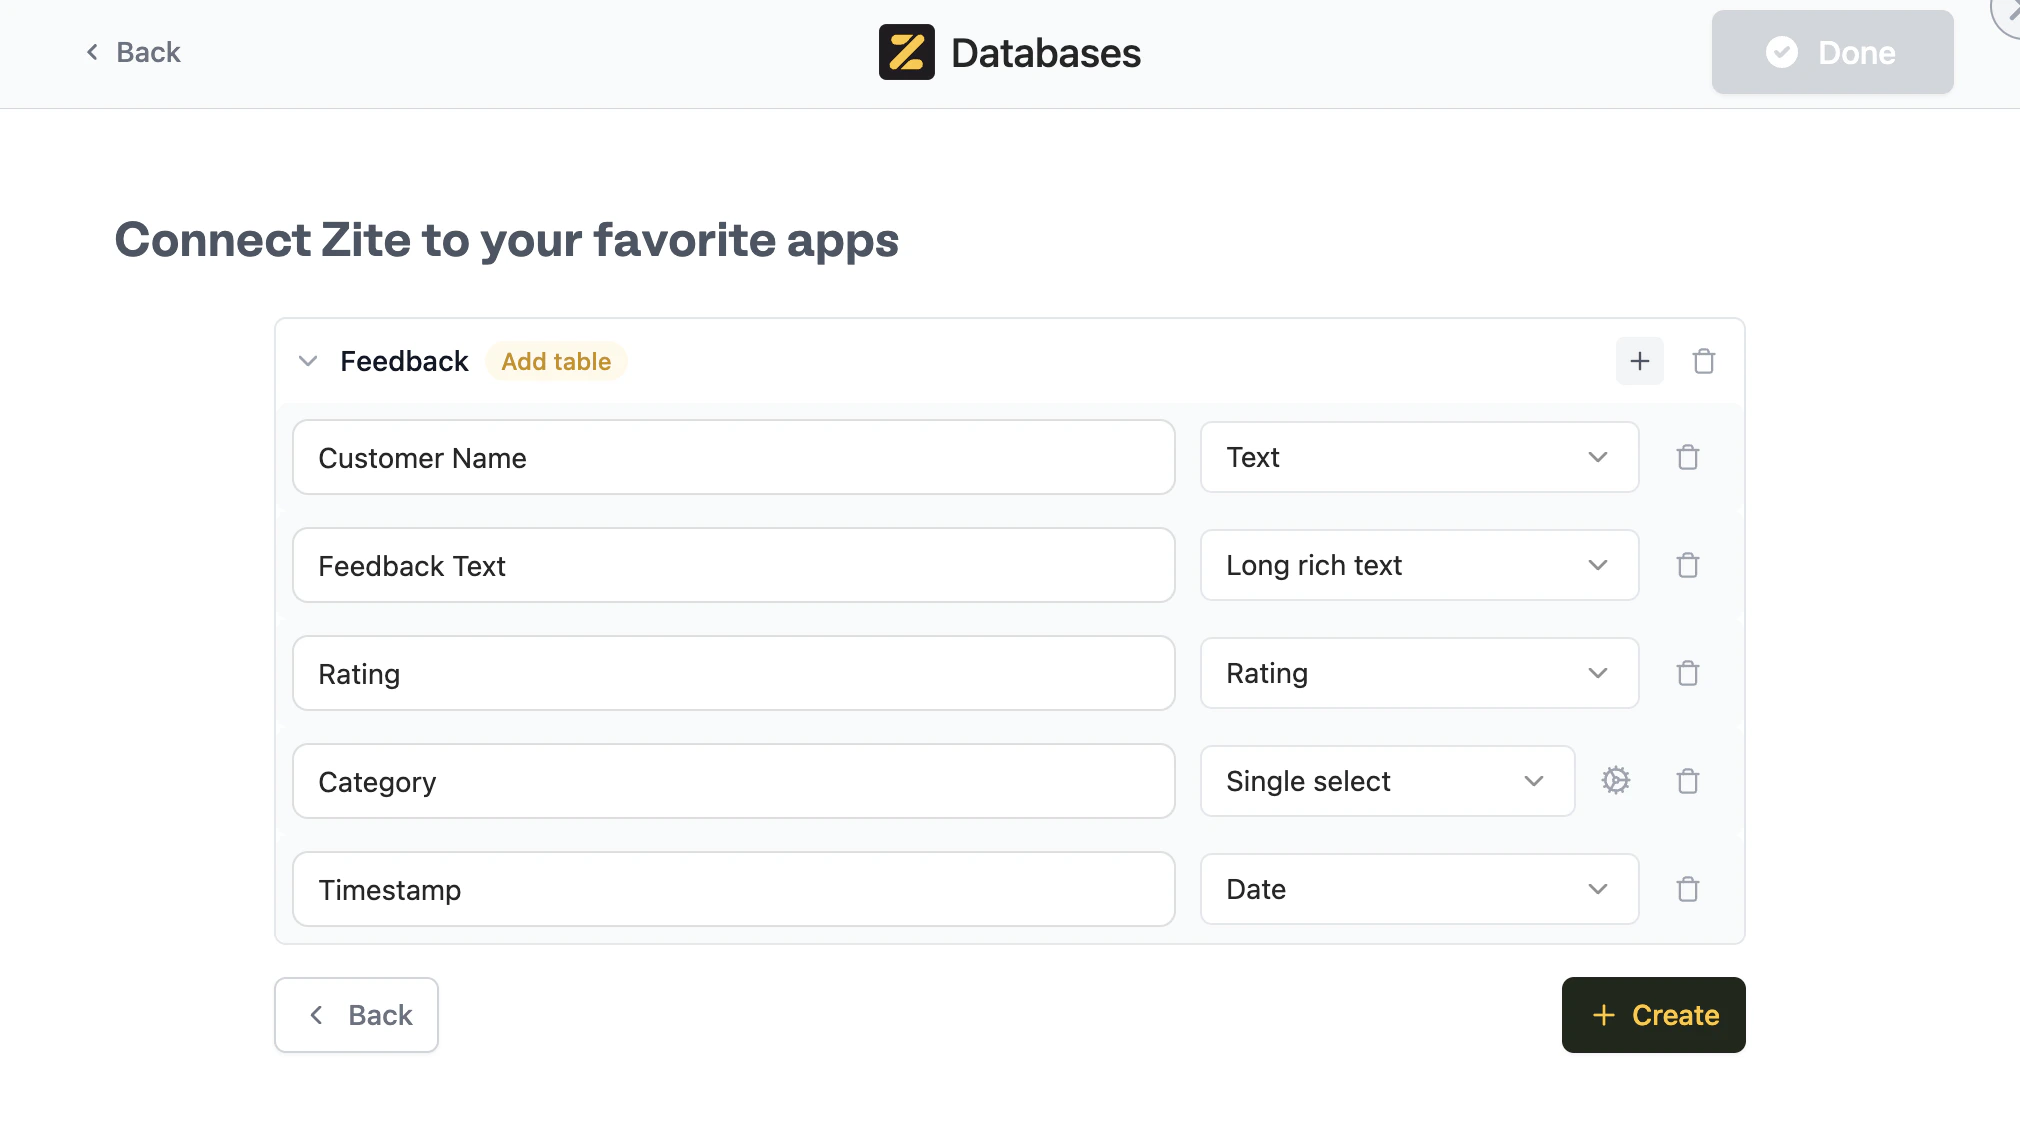Collapse the Feedback table section
This screenshot has width=2020, height=1142.
(x=308, y=361)
